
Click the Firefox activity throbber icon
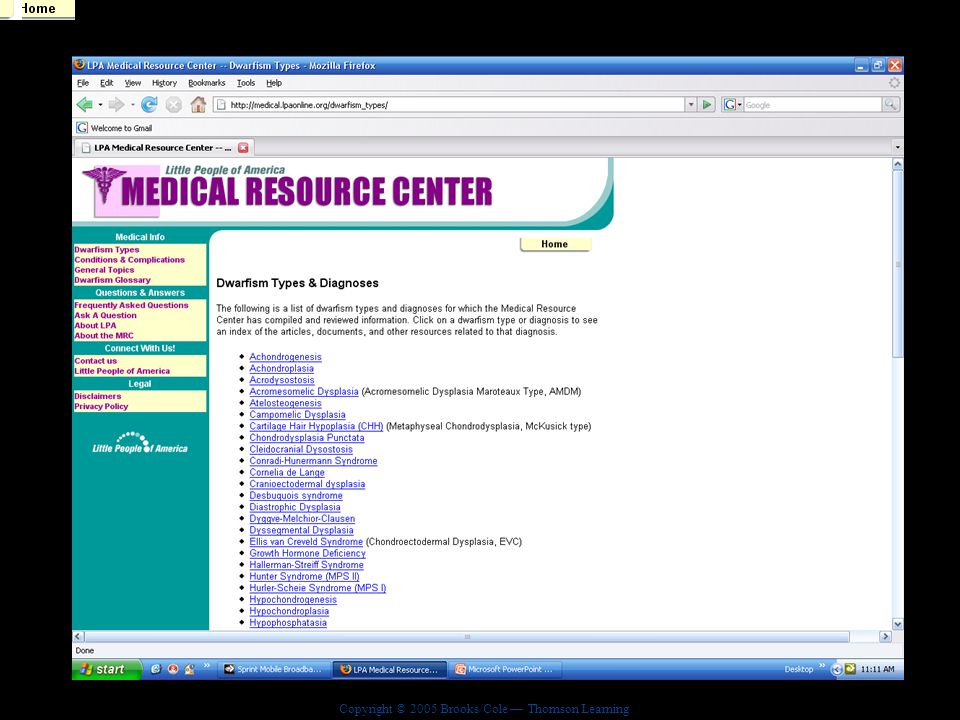click(894, 83)
